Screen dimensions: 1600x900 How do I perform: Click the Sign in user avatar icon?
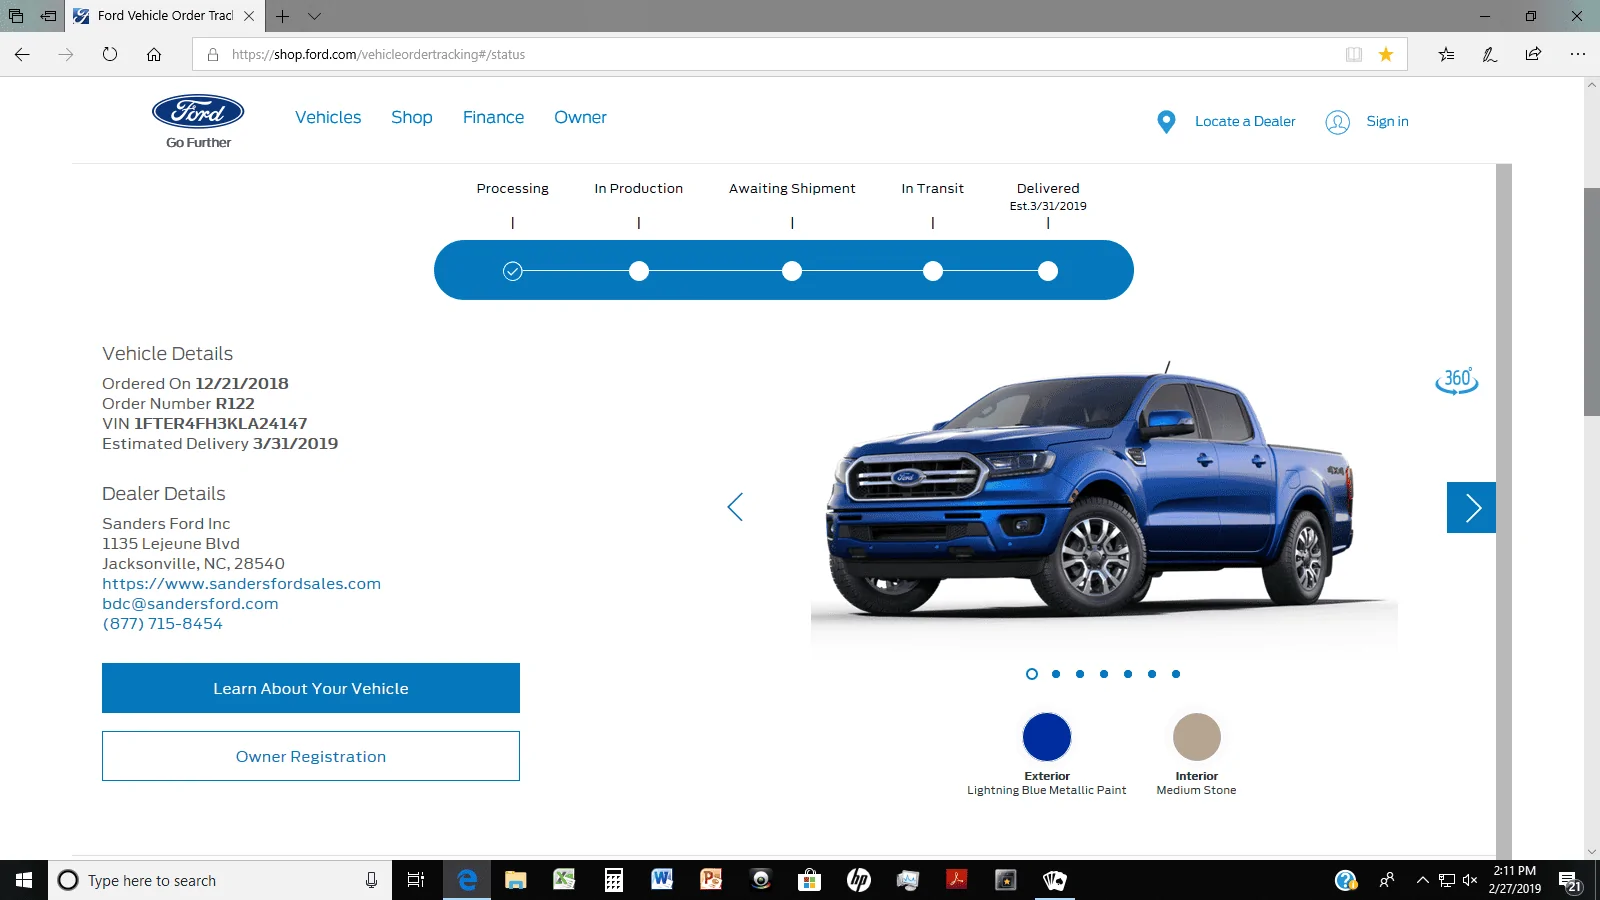[x=1337, y=122]
